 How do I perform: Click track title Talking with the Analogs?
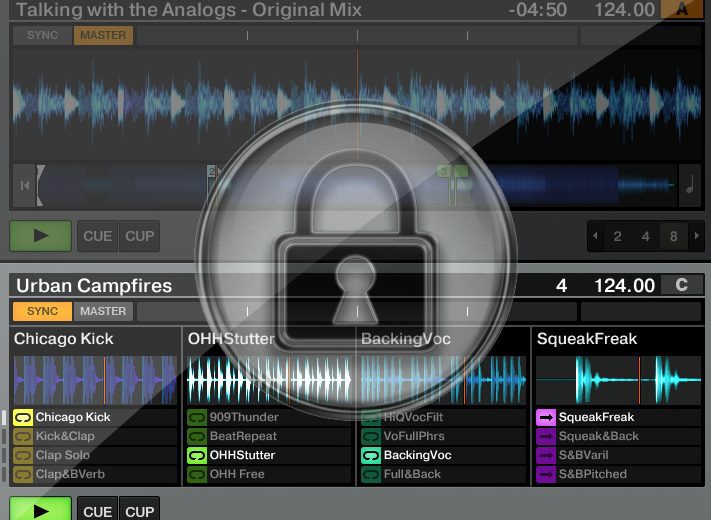click(x=189, y=10)
